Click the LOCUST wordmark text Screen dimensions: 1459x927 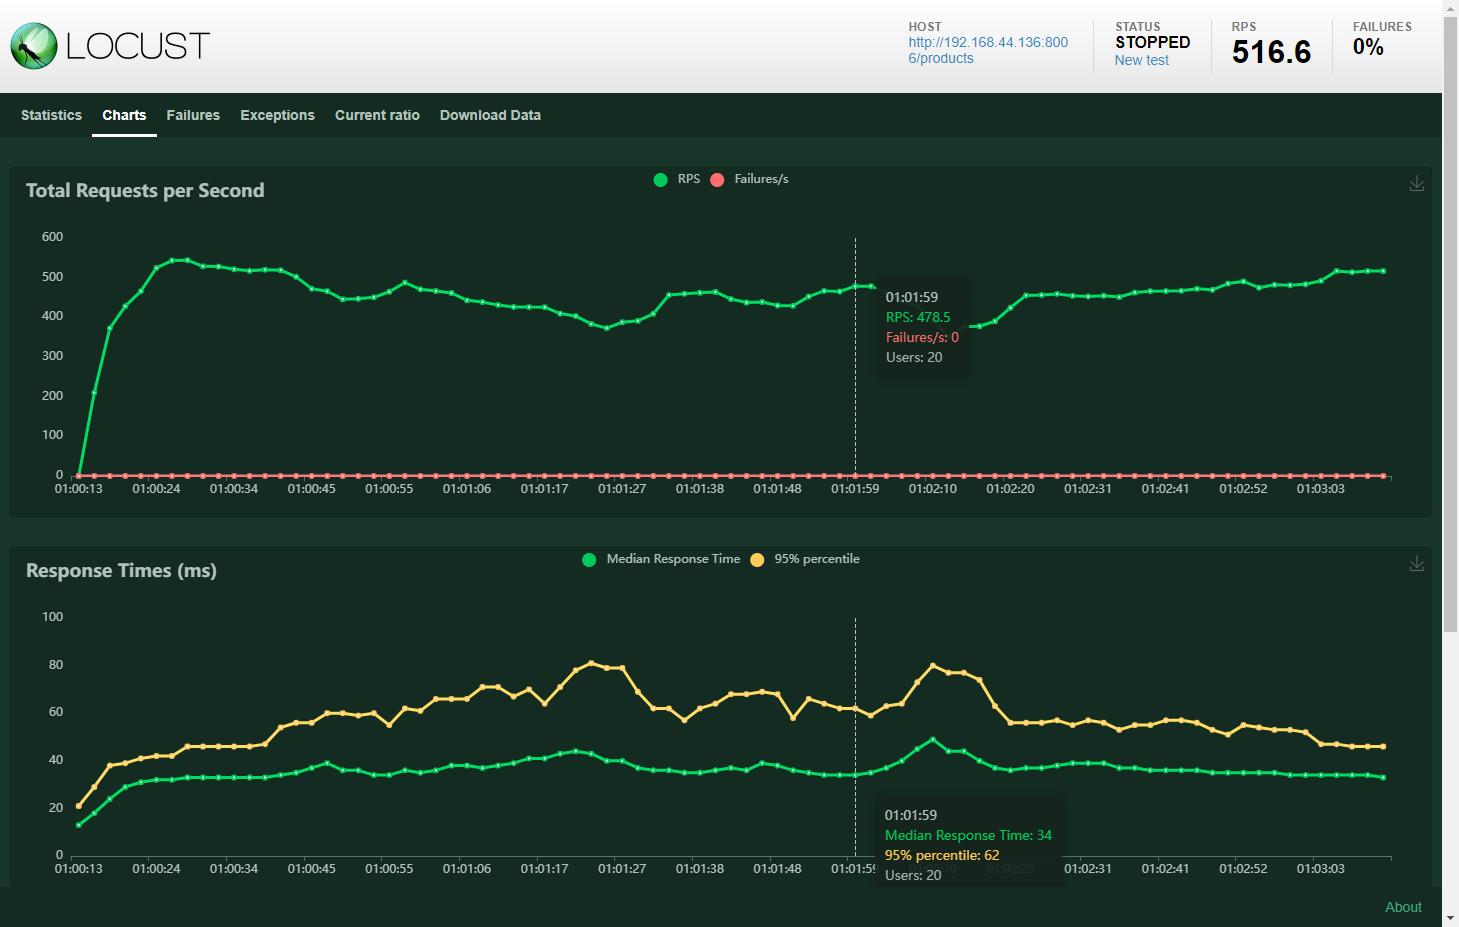[x=138, y=46]
